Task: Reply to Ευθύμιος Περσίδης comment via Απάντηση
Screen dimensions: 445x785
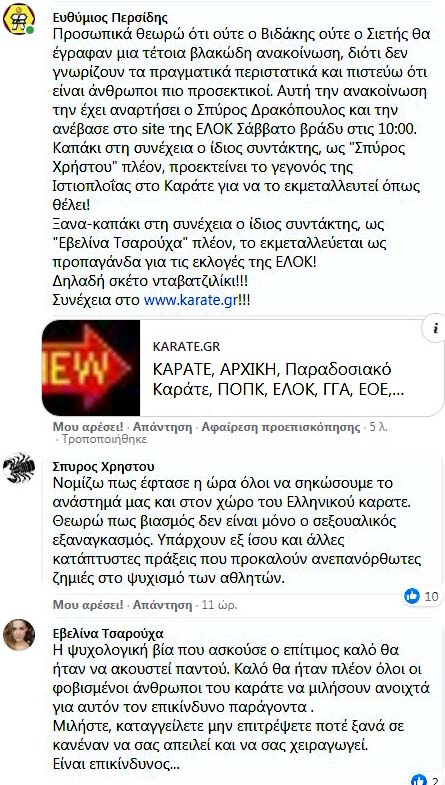Action: (162, 427)
